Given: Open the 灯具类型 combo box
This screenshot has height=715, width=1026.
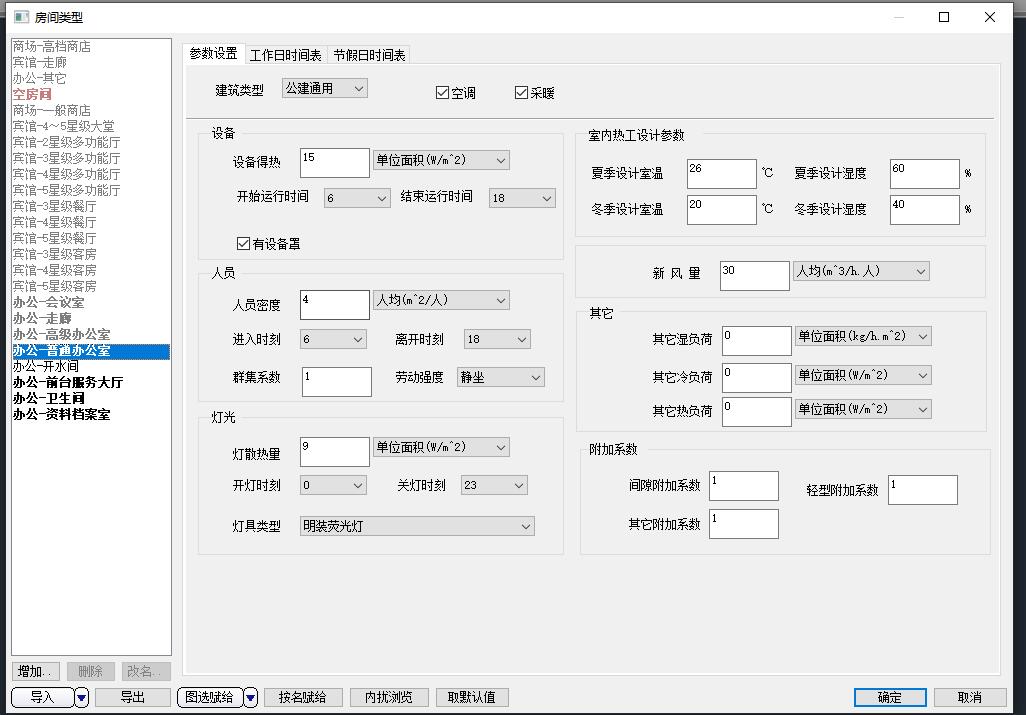Looking at the screenshot, I should (417, 526).
